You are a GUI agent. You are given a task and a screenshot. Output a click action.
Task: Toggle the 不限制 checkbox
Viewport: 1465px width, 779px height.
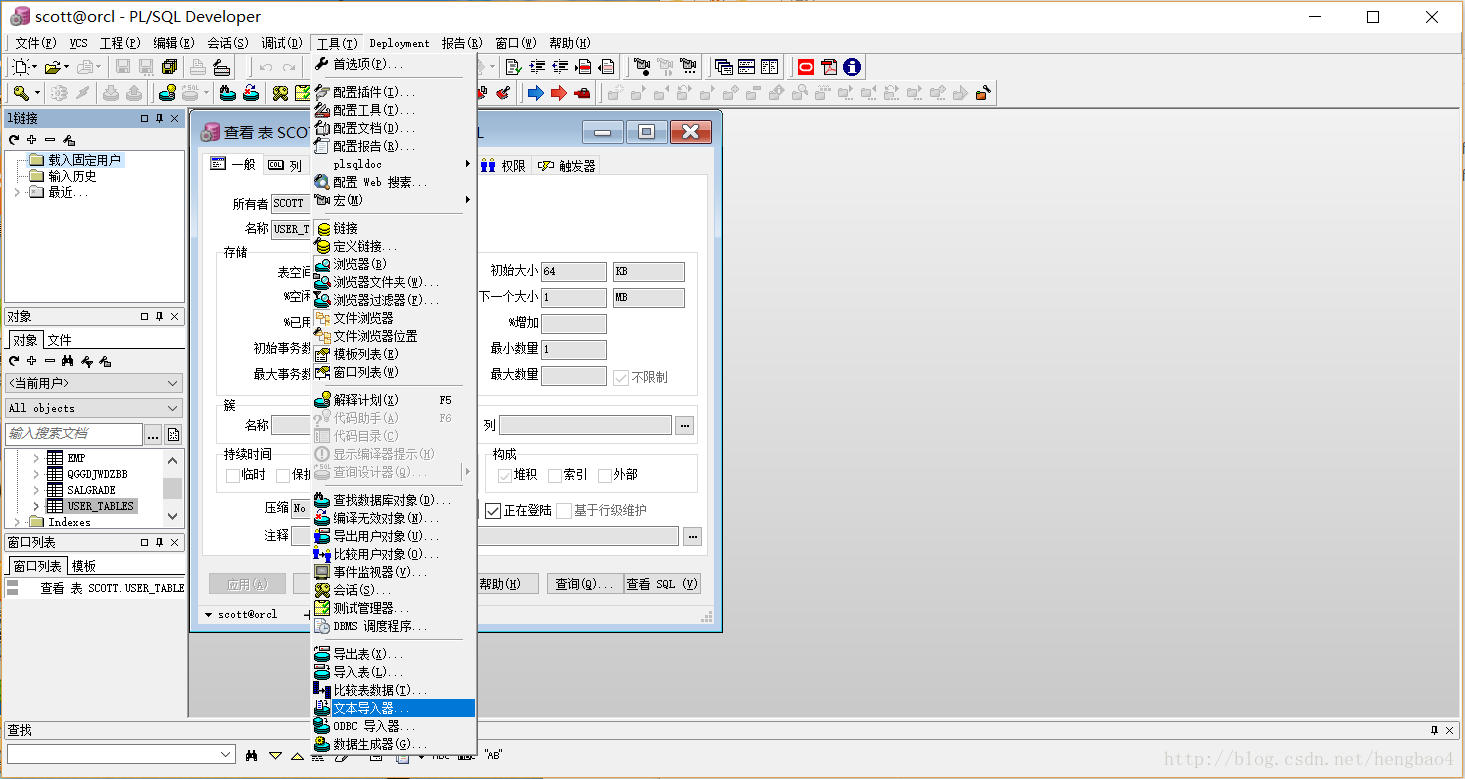[621, 377]
